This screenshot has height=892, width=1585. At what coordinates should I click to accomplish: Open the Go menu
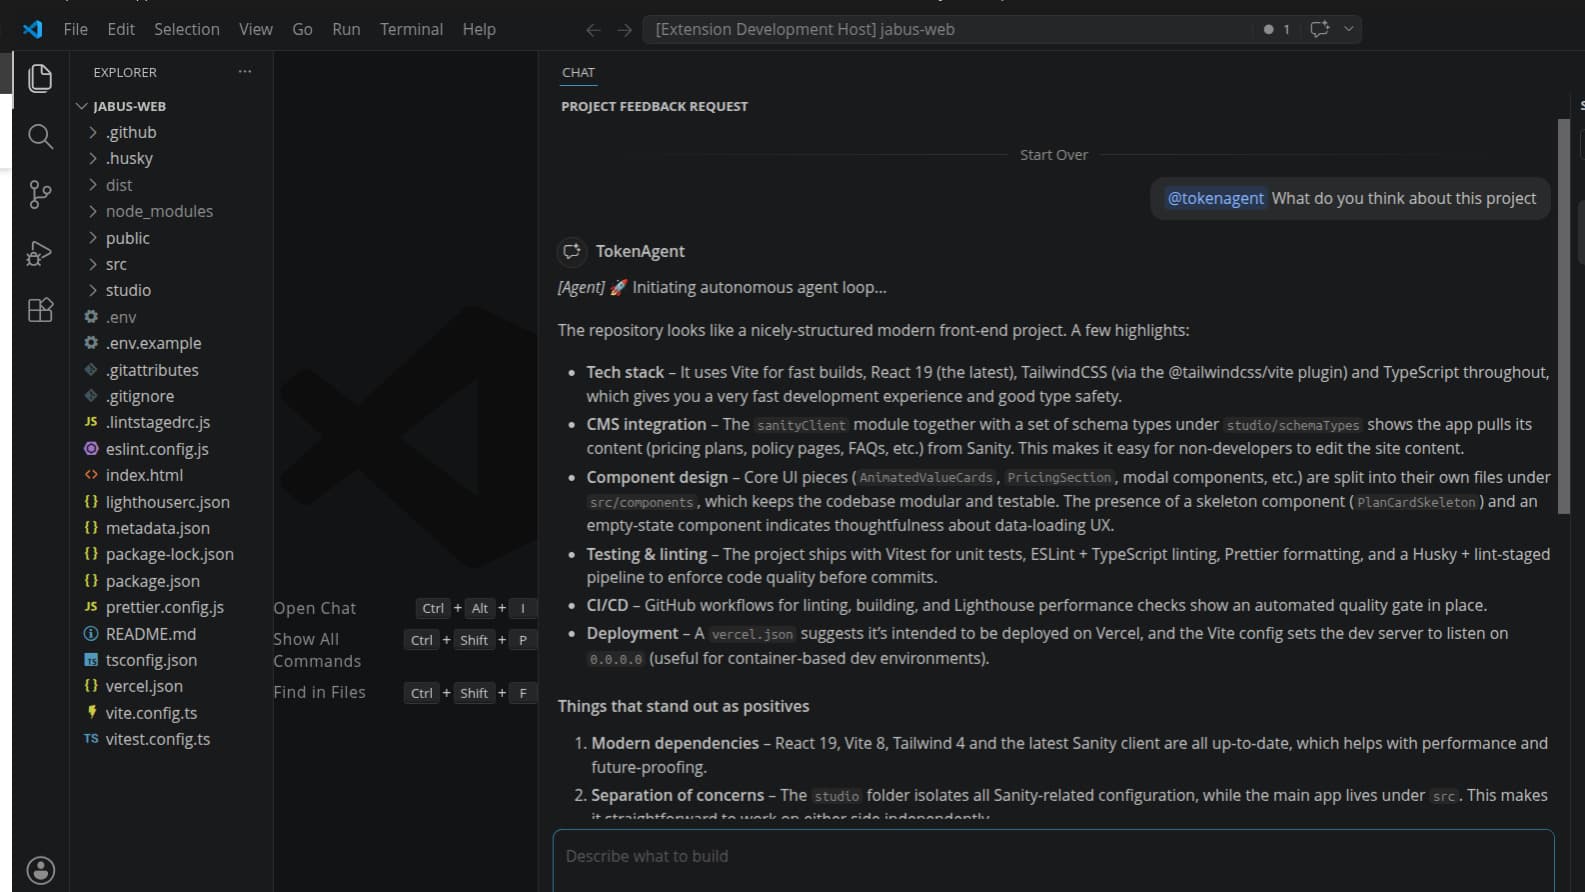click(302, 29)
